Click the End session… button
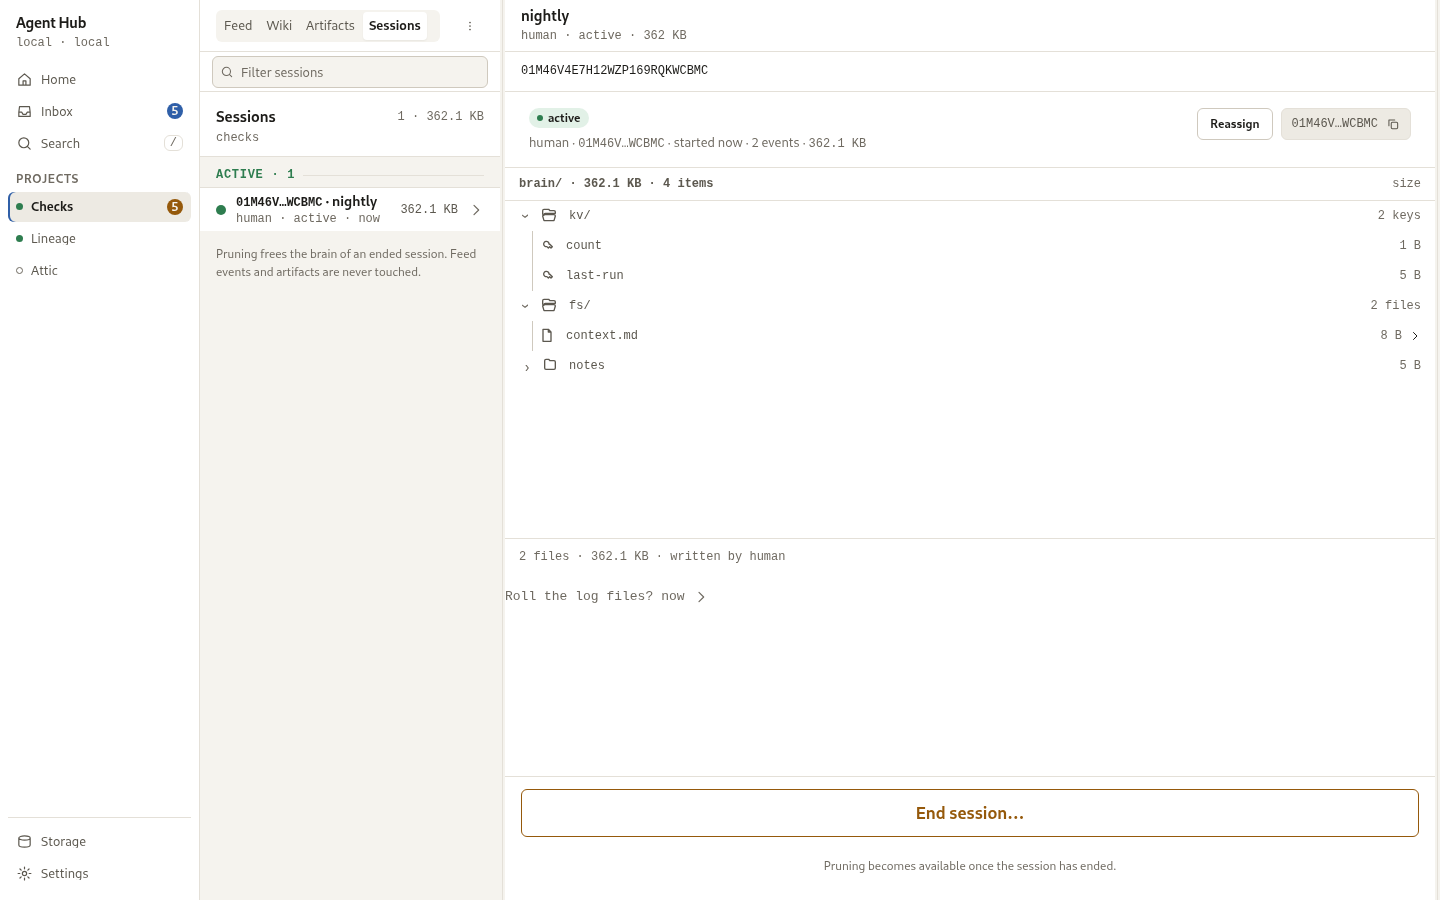This screenshot has width=1440, height=900. click(970, 813)
